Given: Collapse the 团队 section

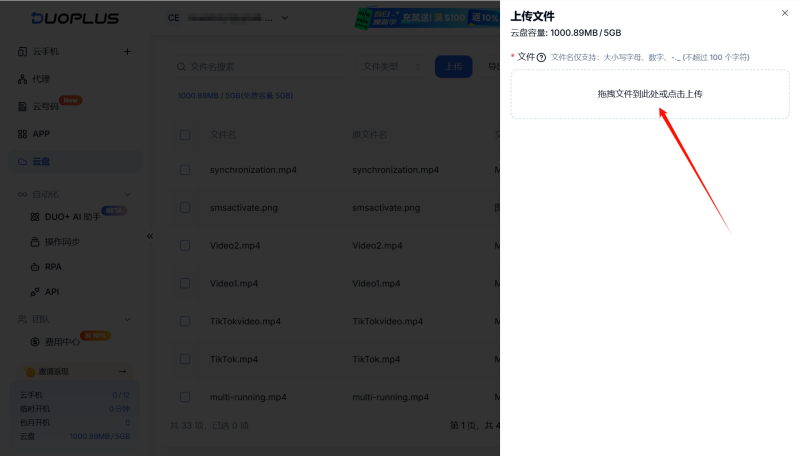Looking at the screenshot, I should tap(127, 319).
